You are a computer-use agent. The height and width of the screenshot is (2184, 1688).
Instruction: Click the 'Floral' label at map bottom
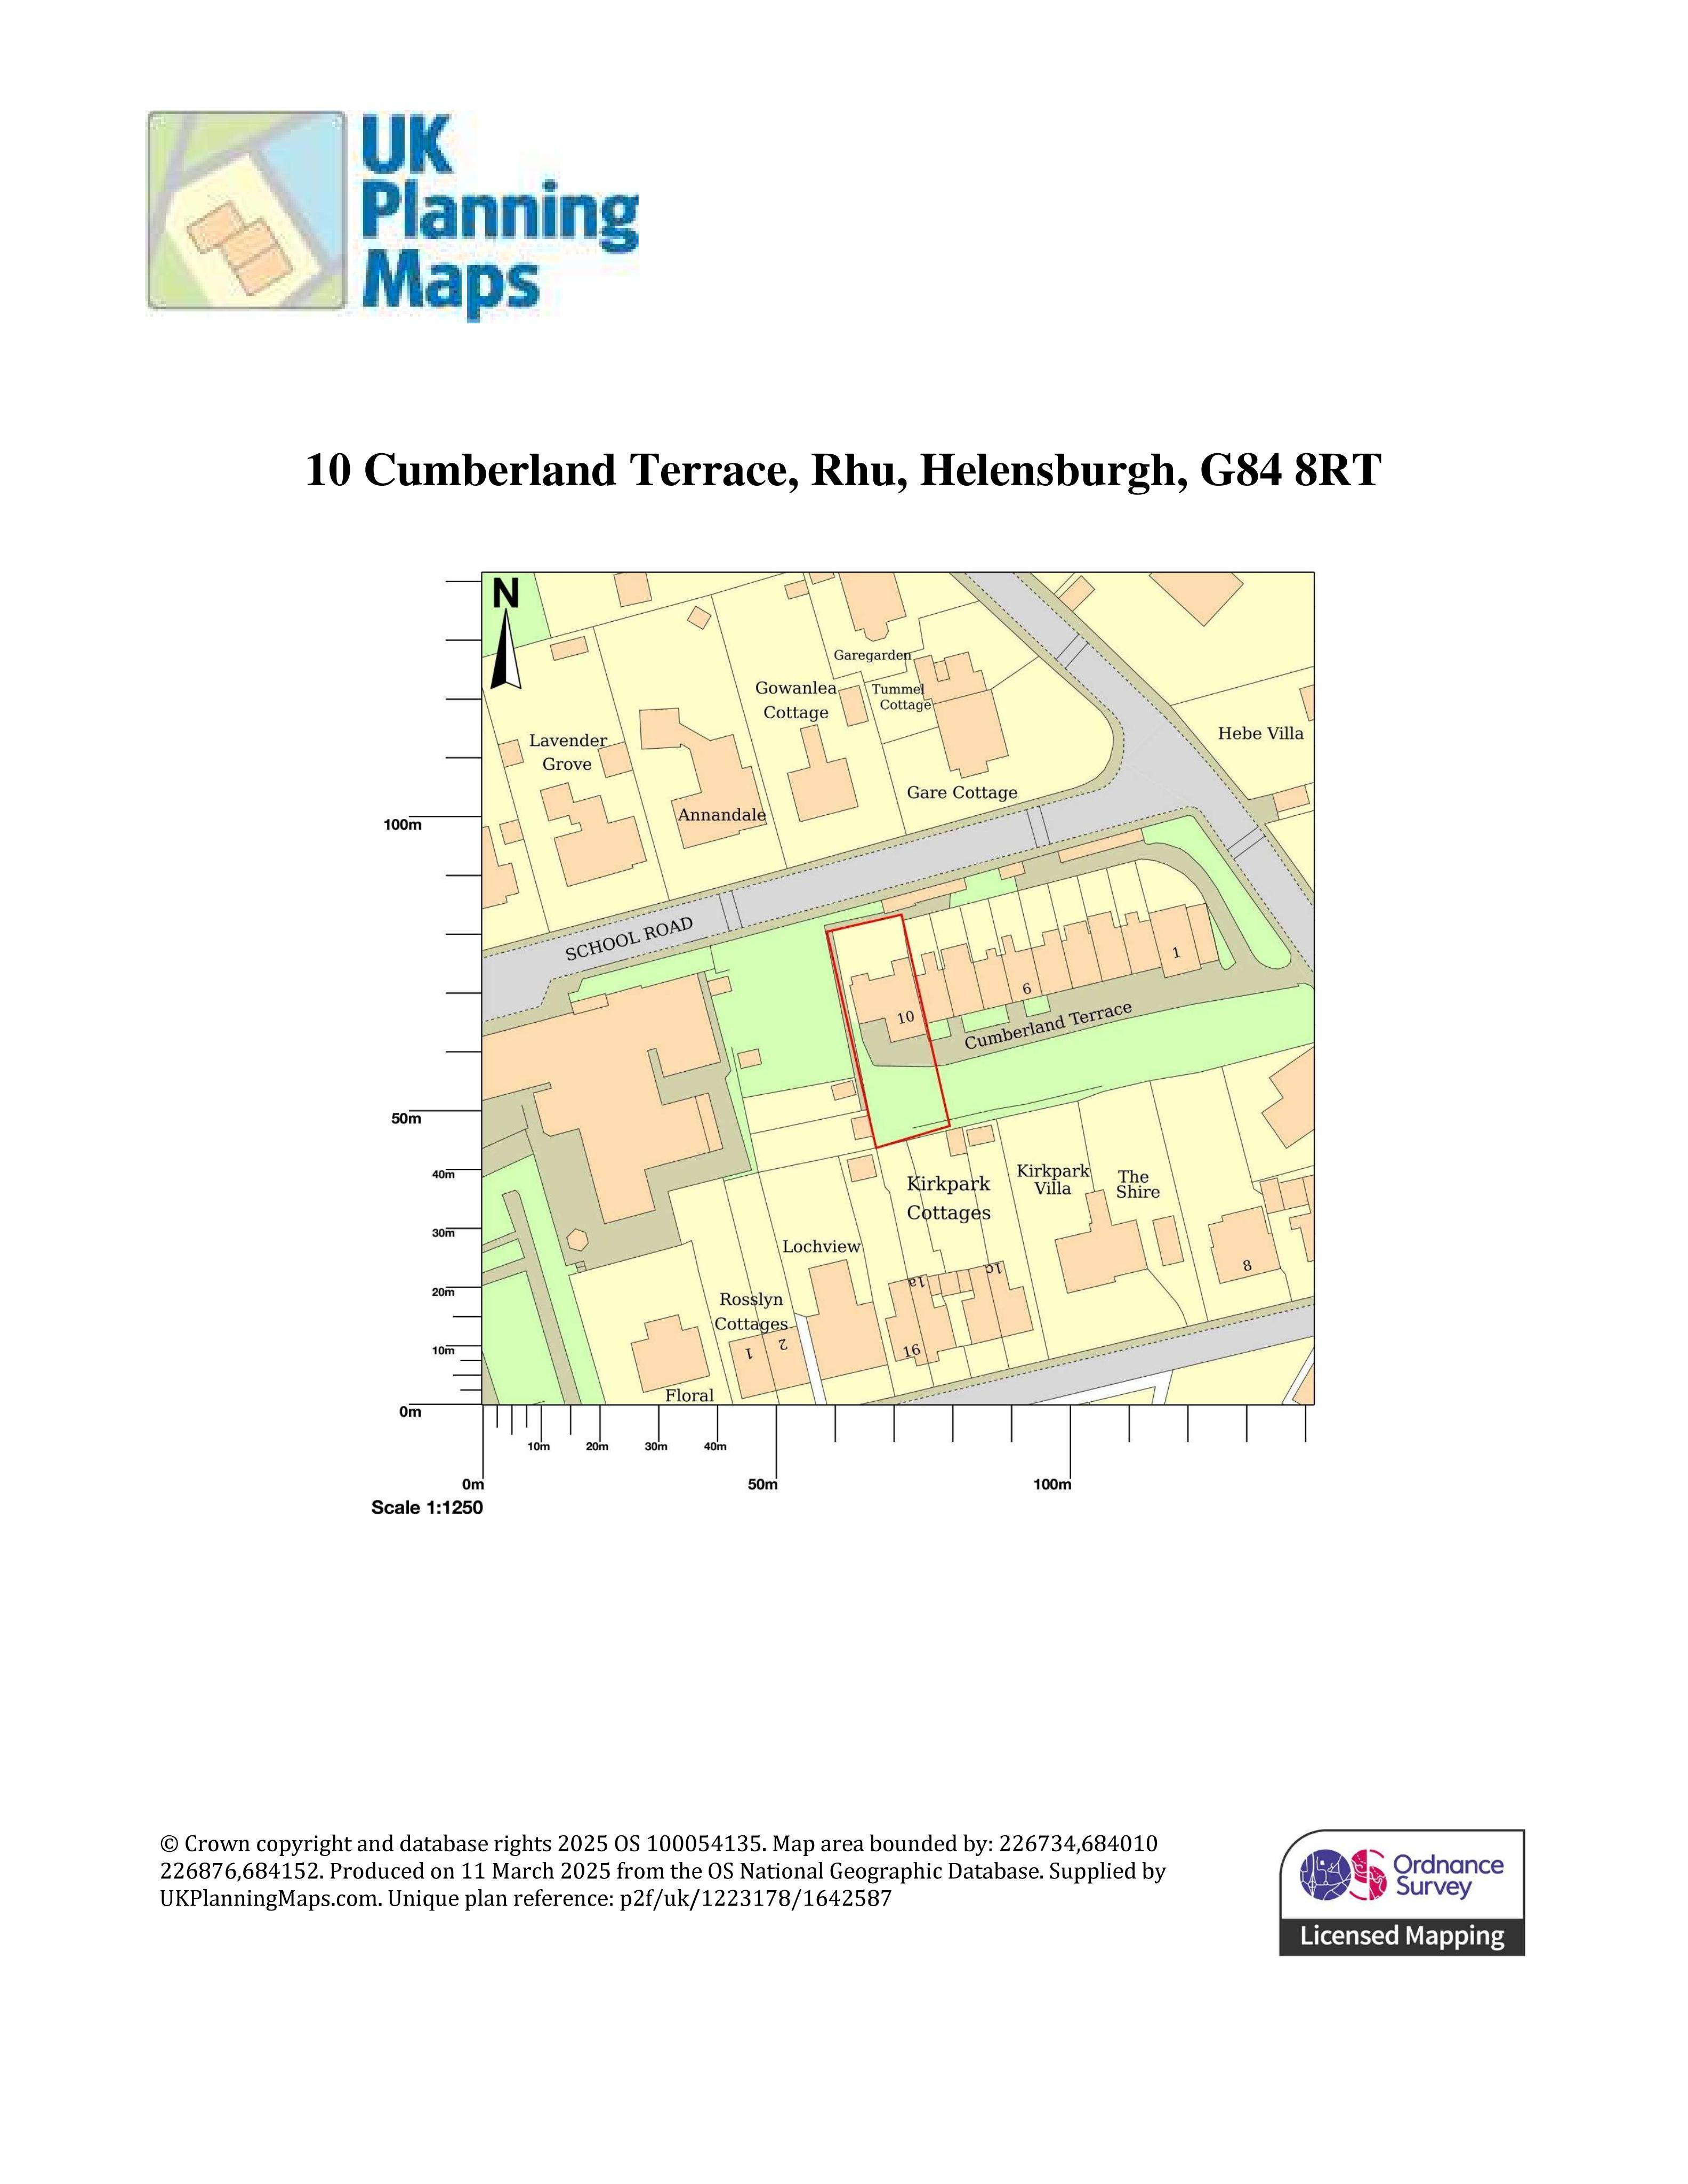pyautogui.click(x=690, y=1396)
